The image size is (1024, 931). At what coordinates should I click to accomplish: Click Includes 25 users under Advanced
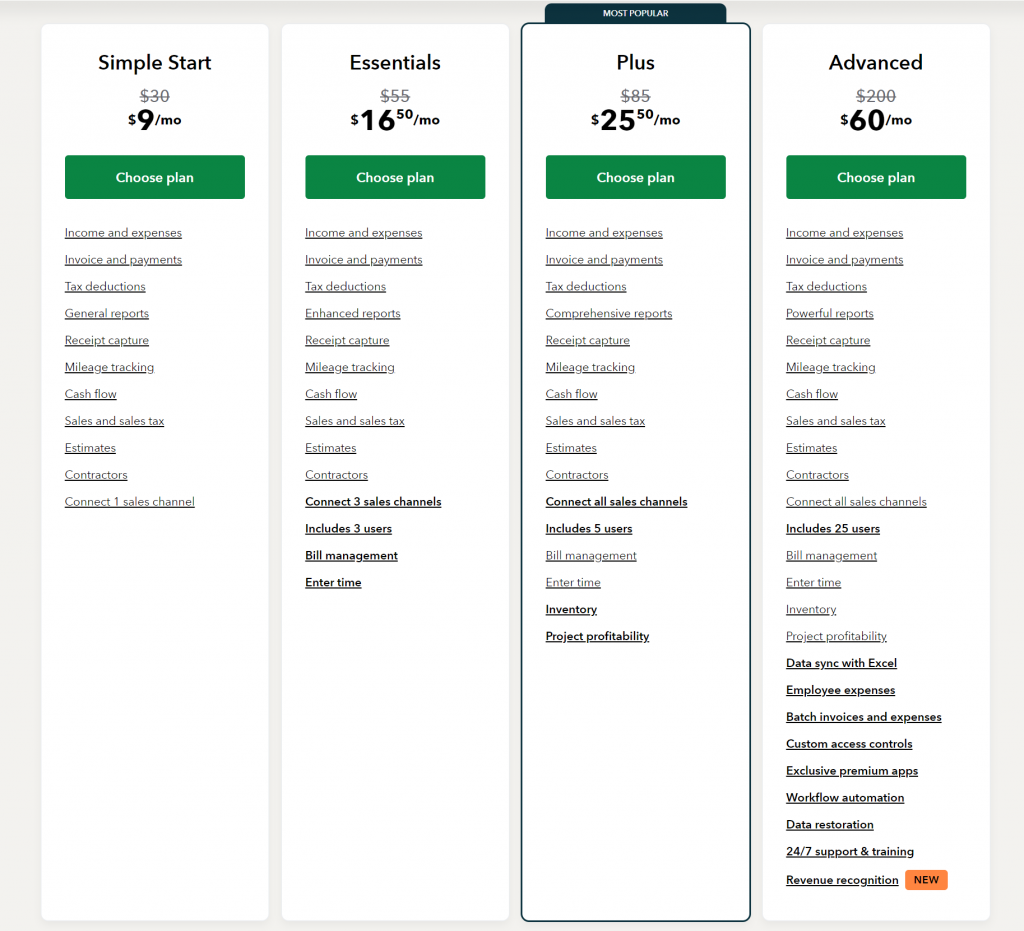coord(832,529)
